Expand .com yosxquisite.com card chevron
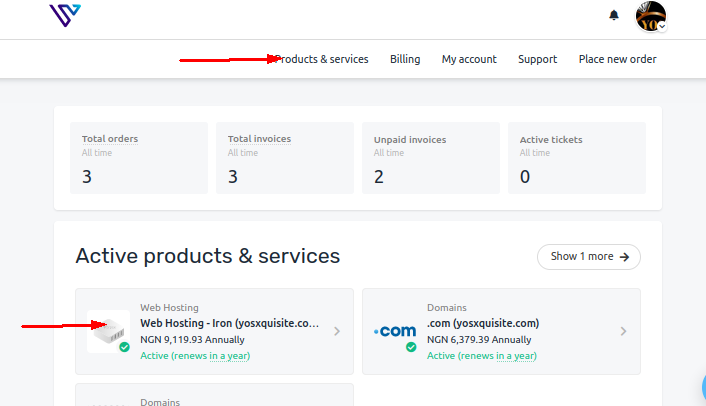706x406 pixels. (x=623, y=331)
